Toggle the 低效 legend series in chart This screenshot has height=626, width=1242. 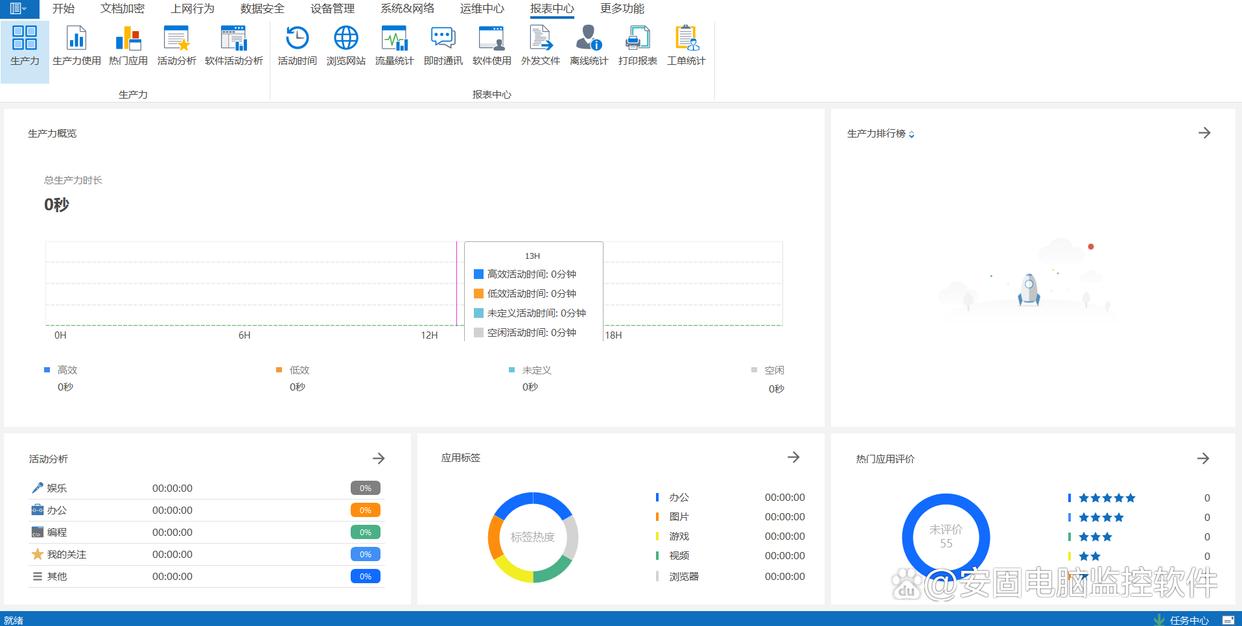pyautogui.click(x=294, y=370)
